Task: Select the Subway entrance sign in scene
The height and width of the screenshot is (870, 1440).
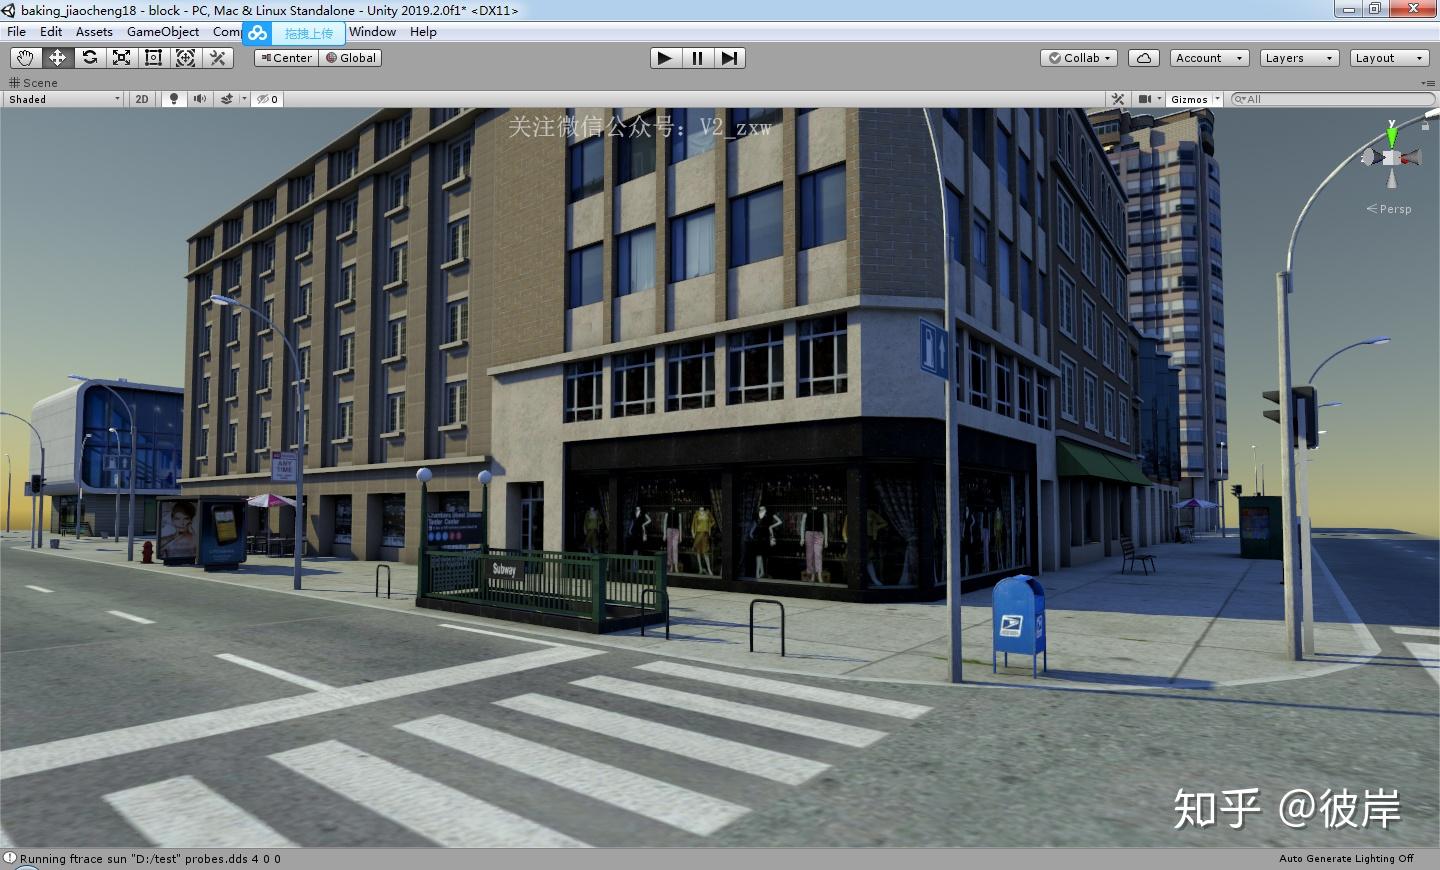Action: (504, 569)
